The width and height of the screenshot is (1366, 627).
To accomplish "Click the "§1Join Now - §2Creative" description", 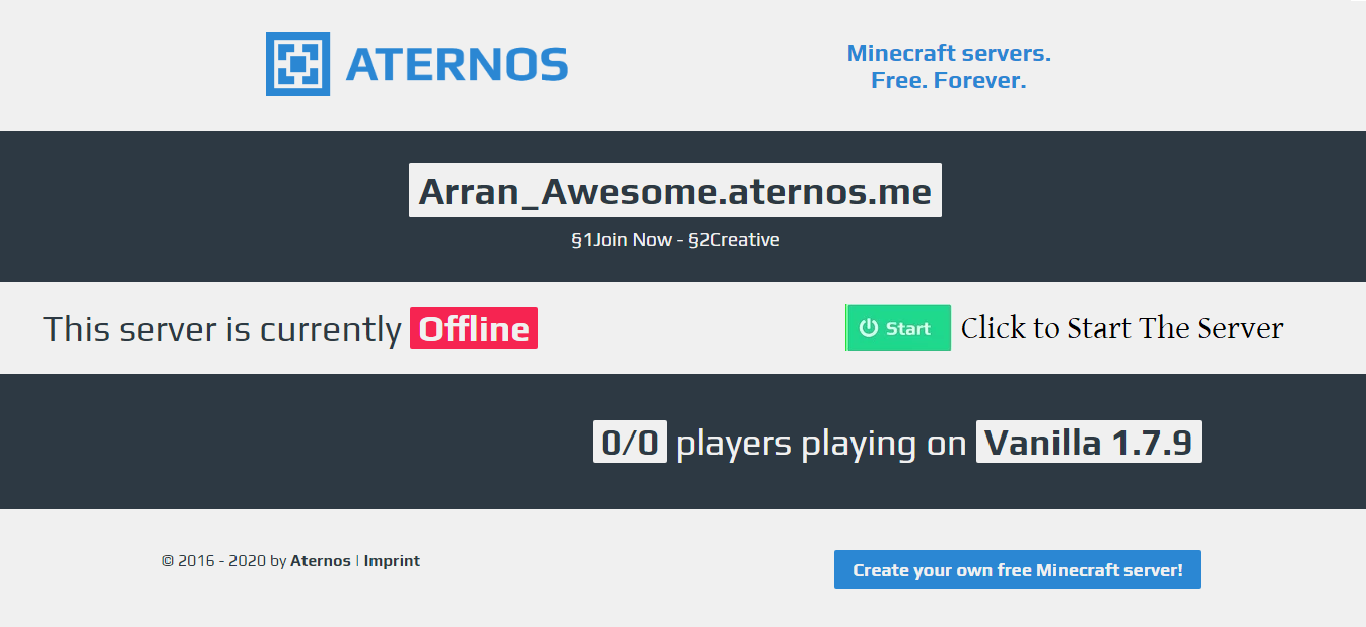I will (675, 240).
